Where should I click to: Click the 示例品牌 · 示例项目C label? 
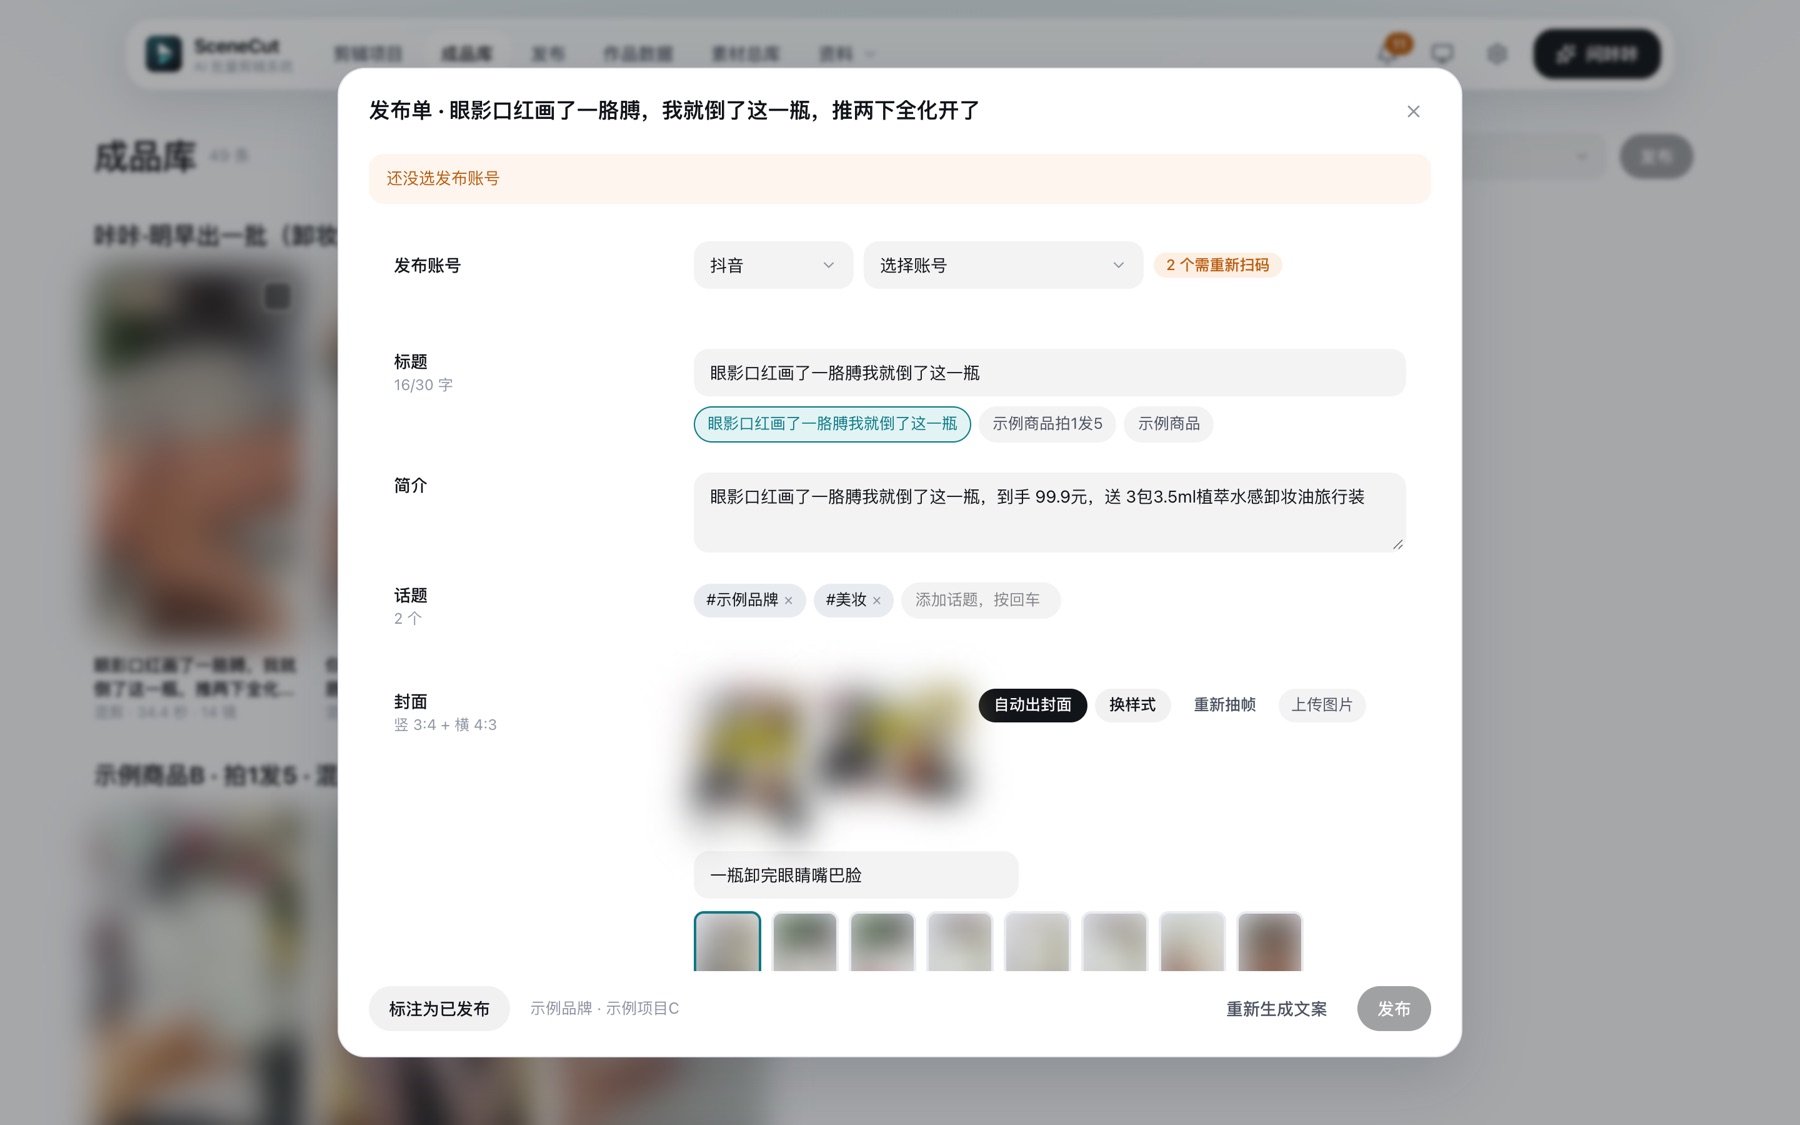coord(604,1009)
